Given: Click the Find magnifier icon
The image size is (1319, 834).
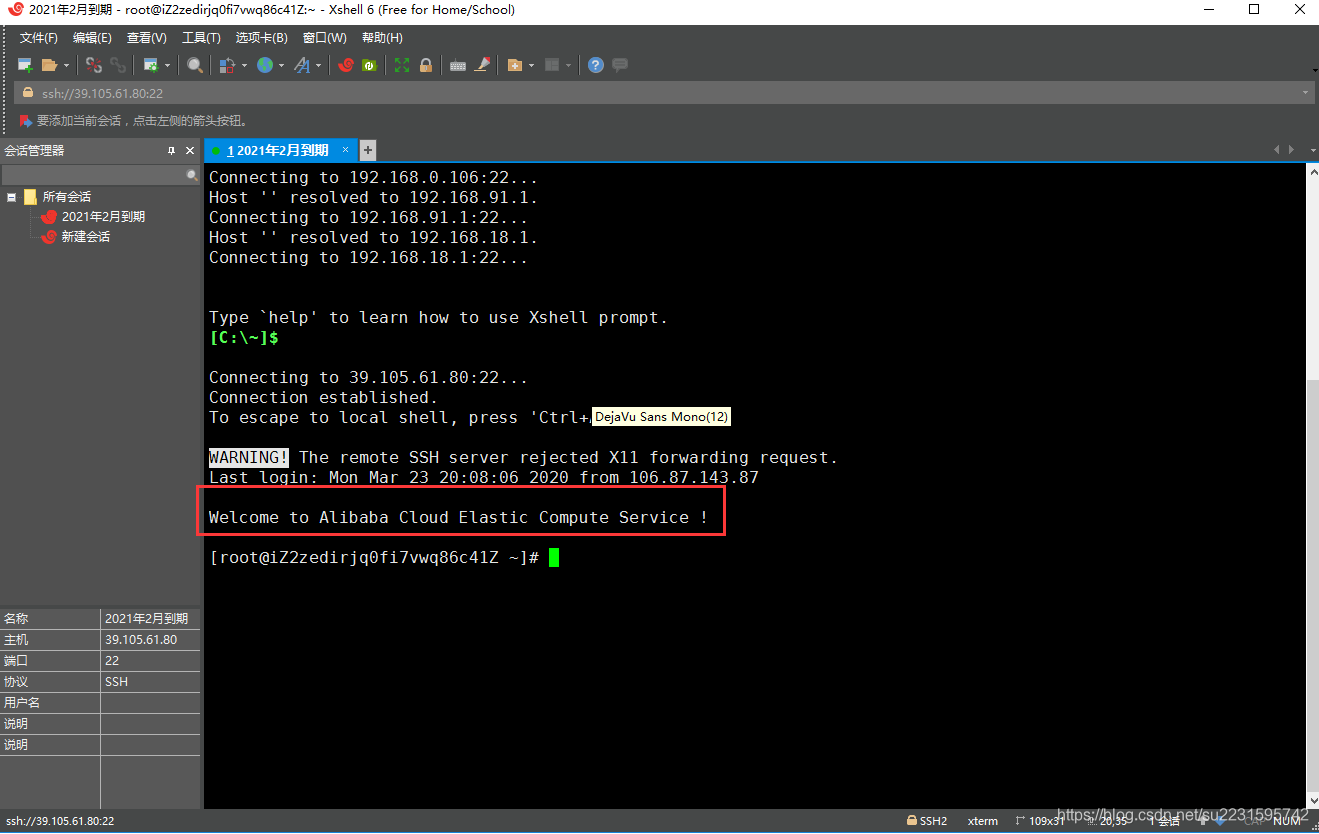Looking at the screenshot, I should 195,65.
